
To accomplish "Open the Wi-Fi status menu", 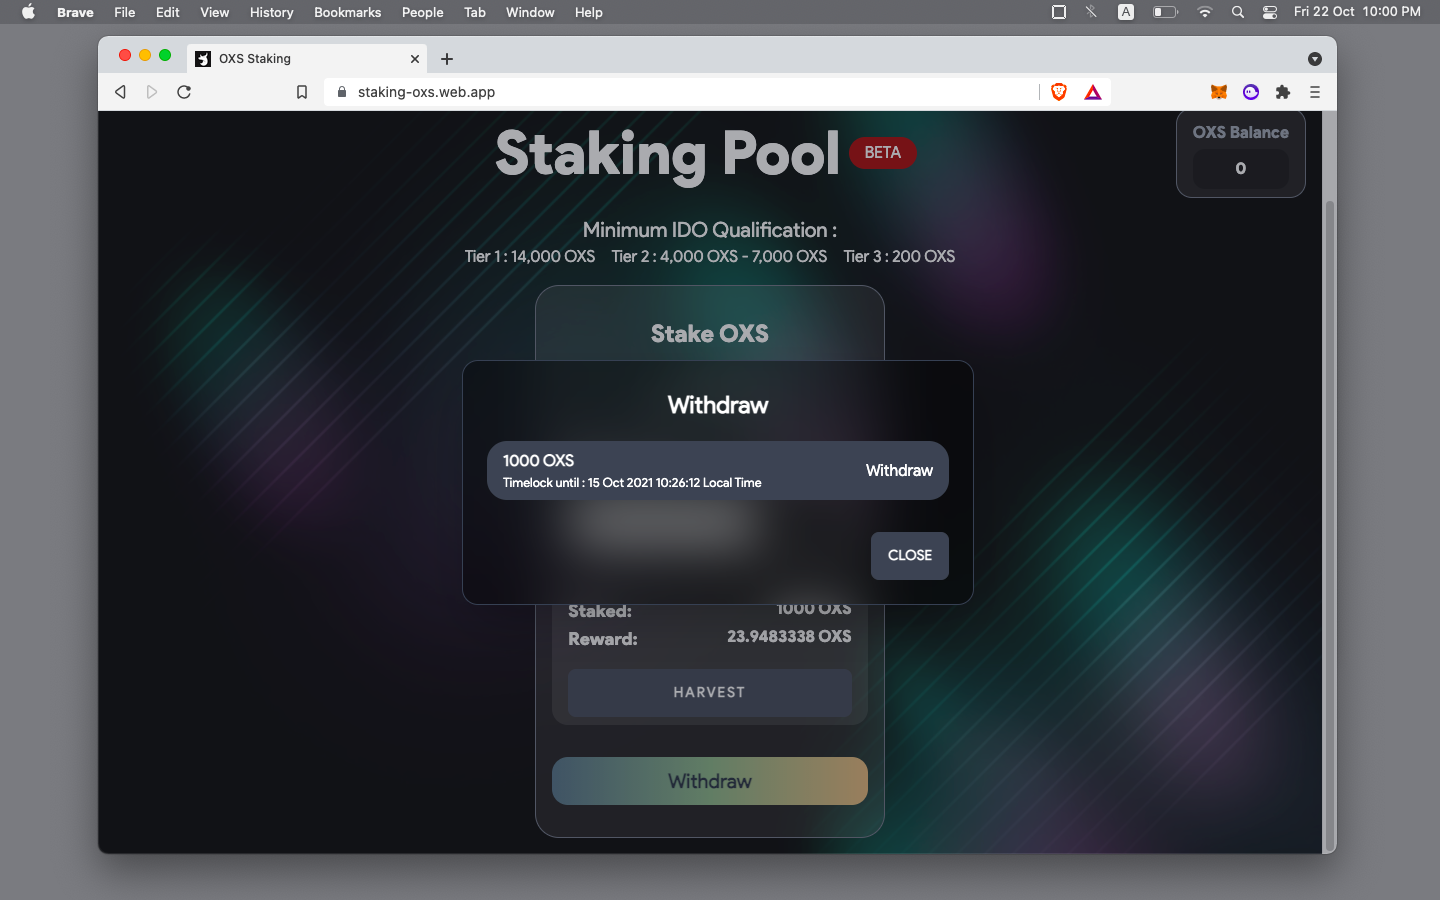I will click(x=1205, y=12).
